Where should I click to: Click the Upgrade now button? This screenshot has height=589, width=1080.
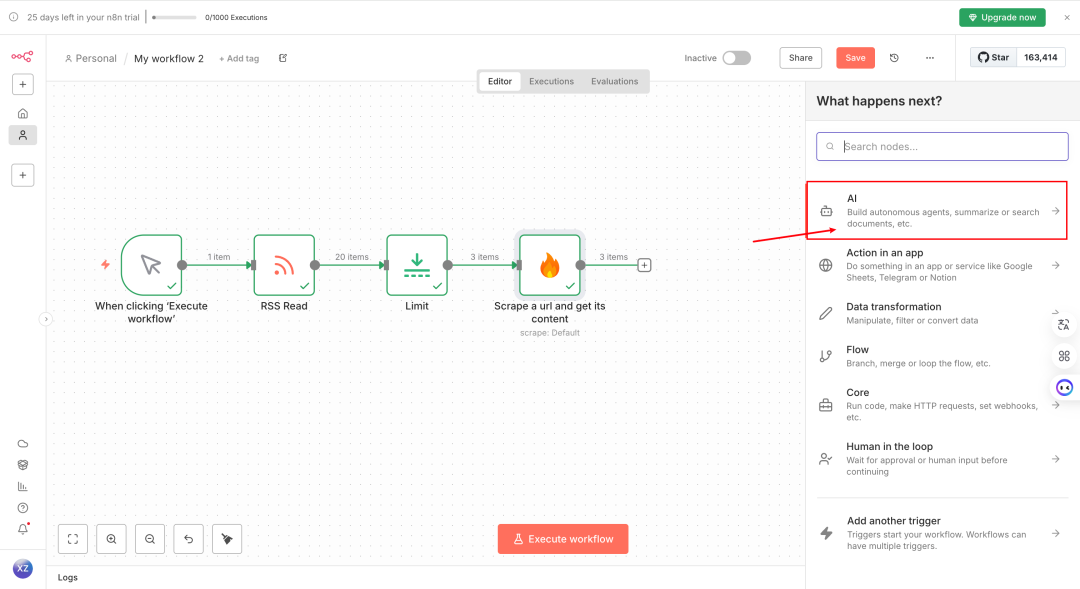1002,17
